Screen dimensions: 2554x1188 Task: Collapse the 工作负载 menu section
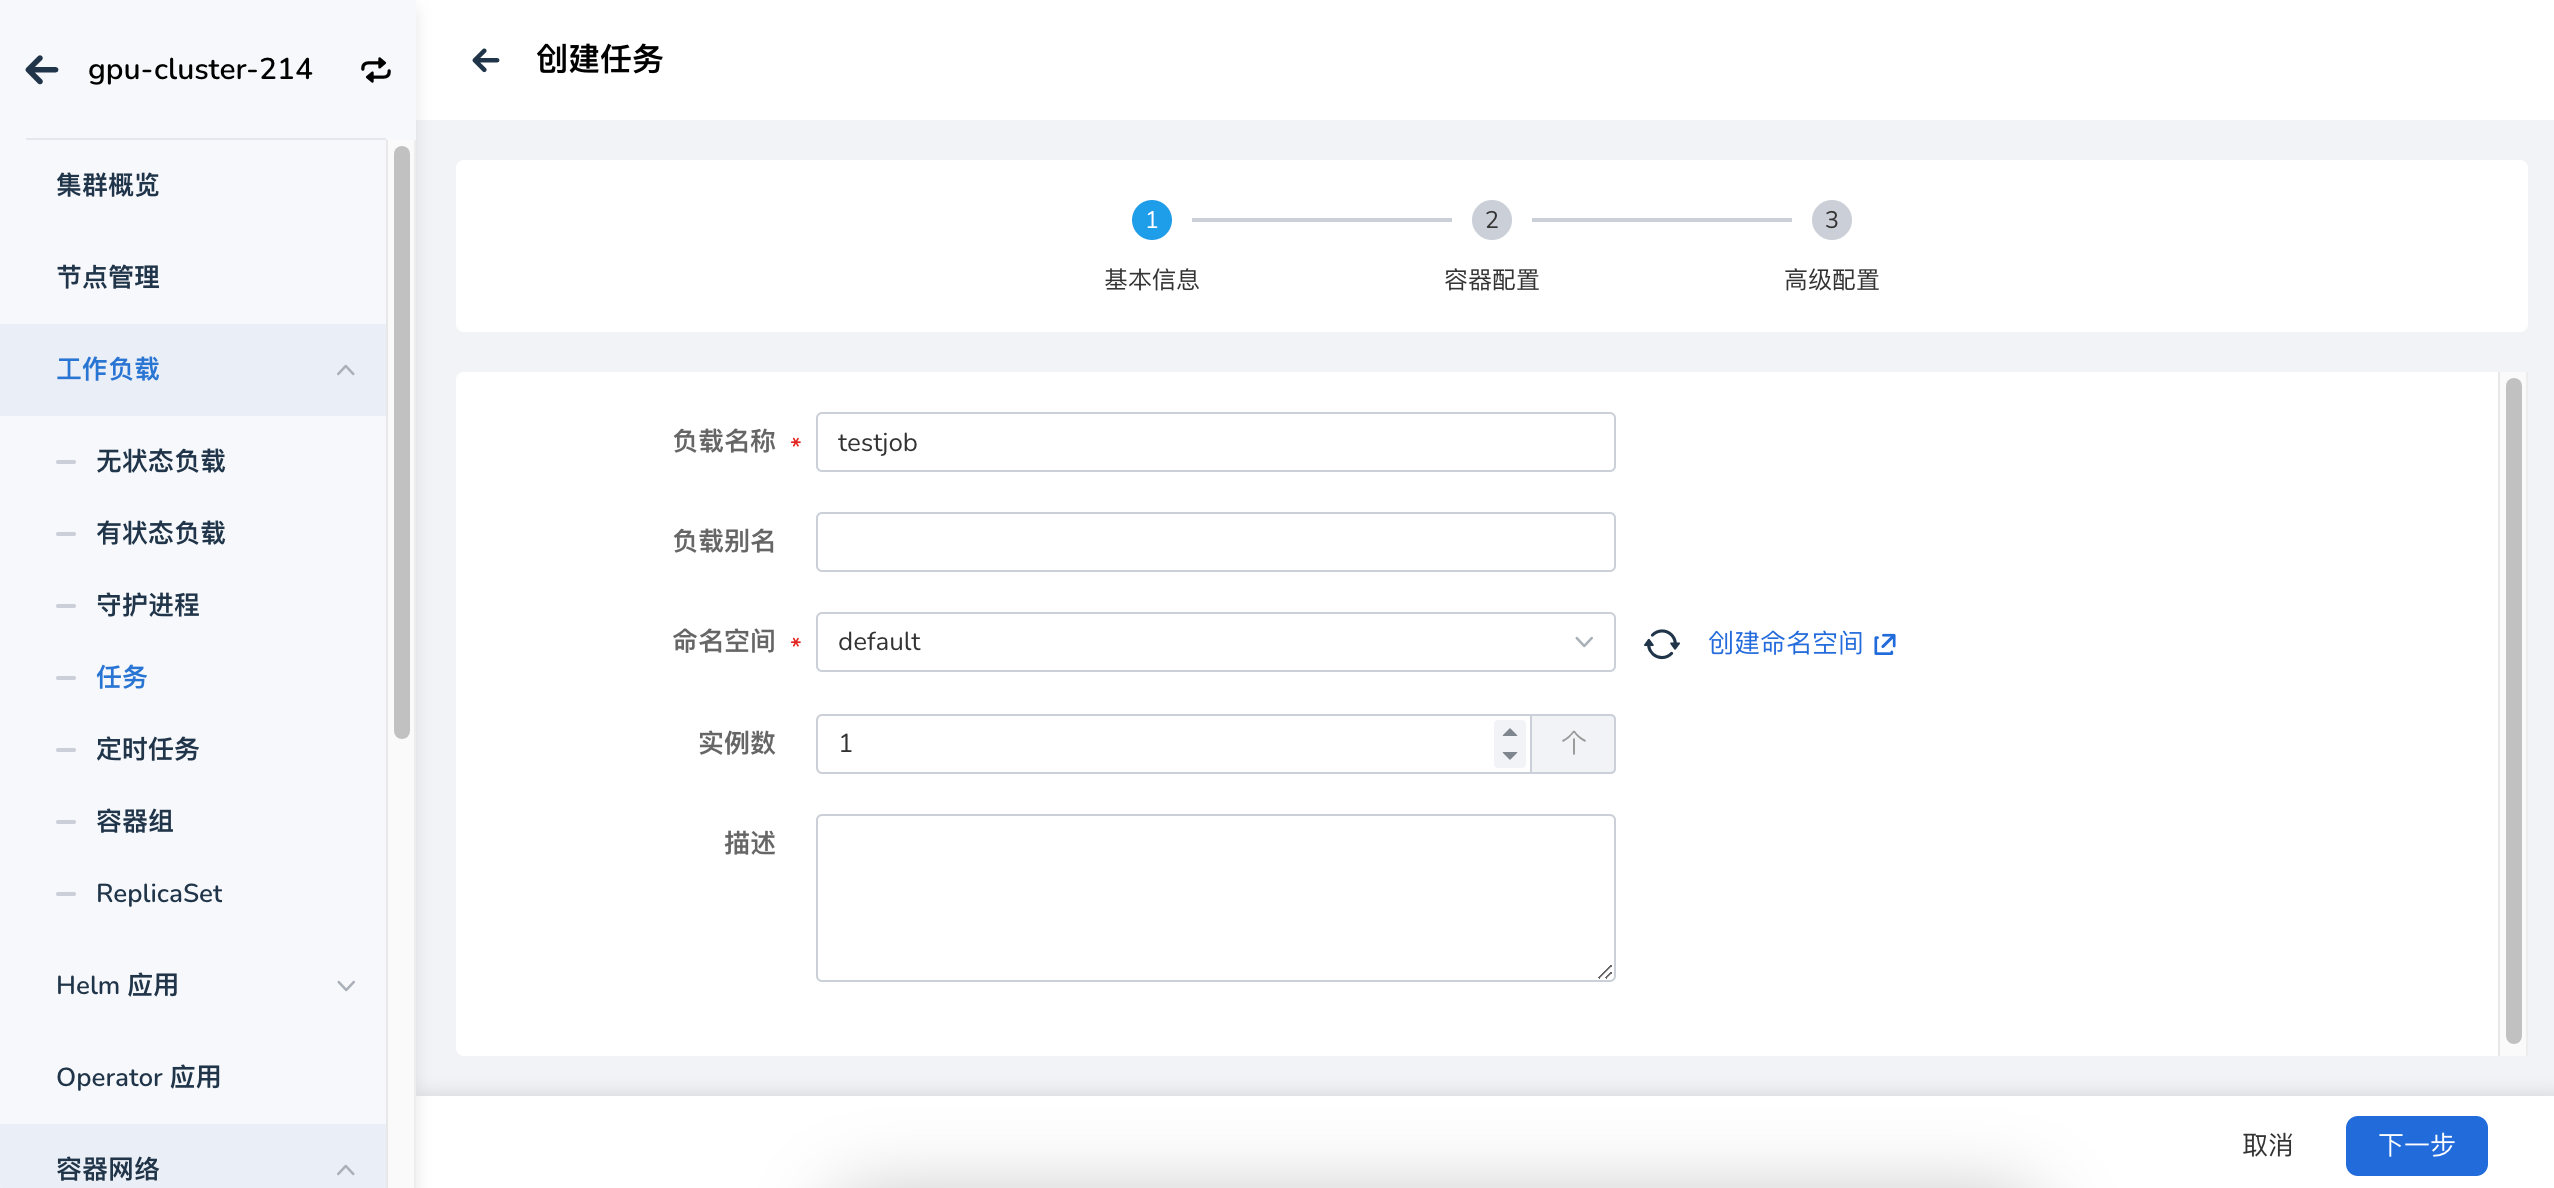pyautogui.click(x=346, y=370)
